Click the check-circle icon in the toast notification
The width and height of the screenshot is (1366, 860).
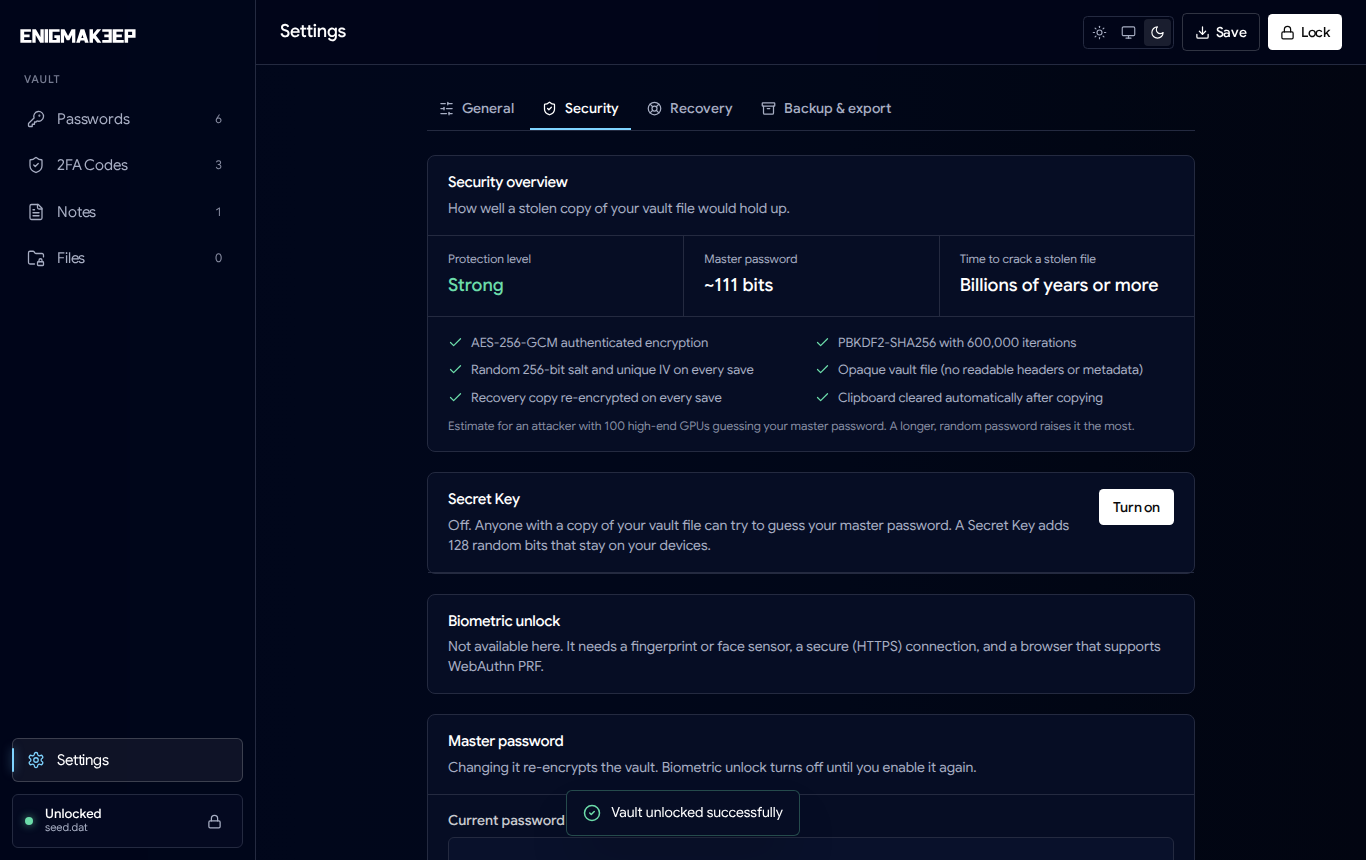pos(592,813)
